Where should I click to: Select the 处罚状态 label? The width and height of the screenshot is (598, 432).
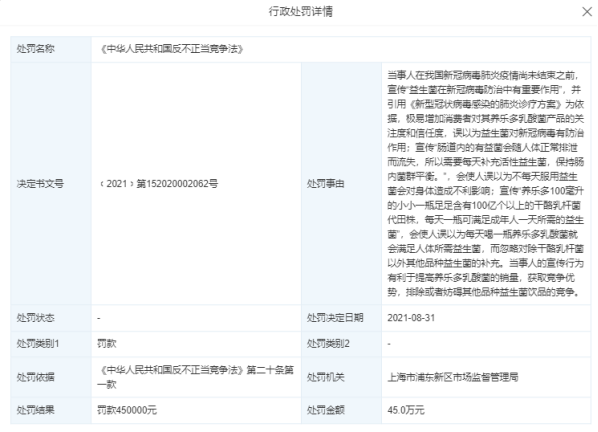pyautogui.click(x=35, y=318)
